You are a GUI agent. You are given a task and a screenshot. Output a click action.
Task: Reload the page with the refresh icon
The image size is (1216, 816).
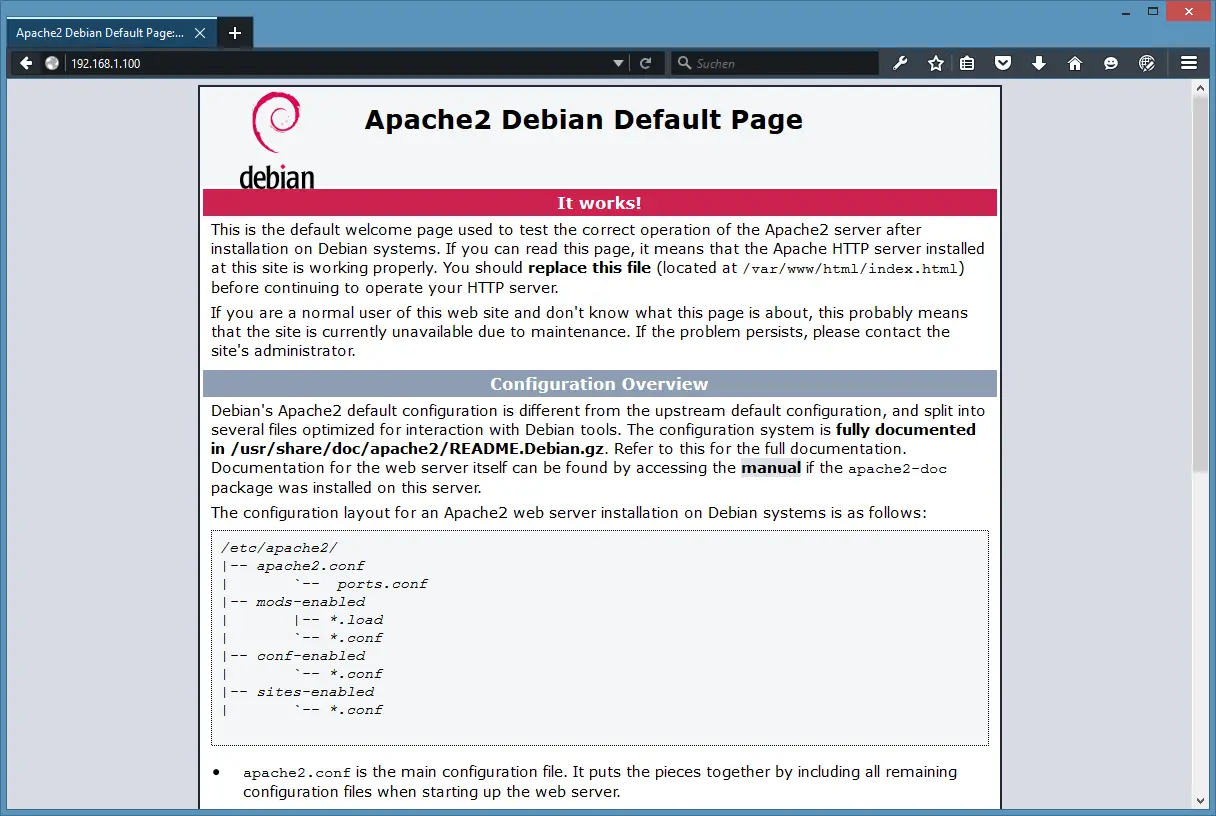pos(646,63)
